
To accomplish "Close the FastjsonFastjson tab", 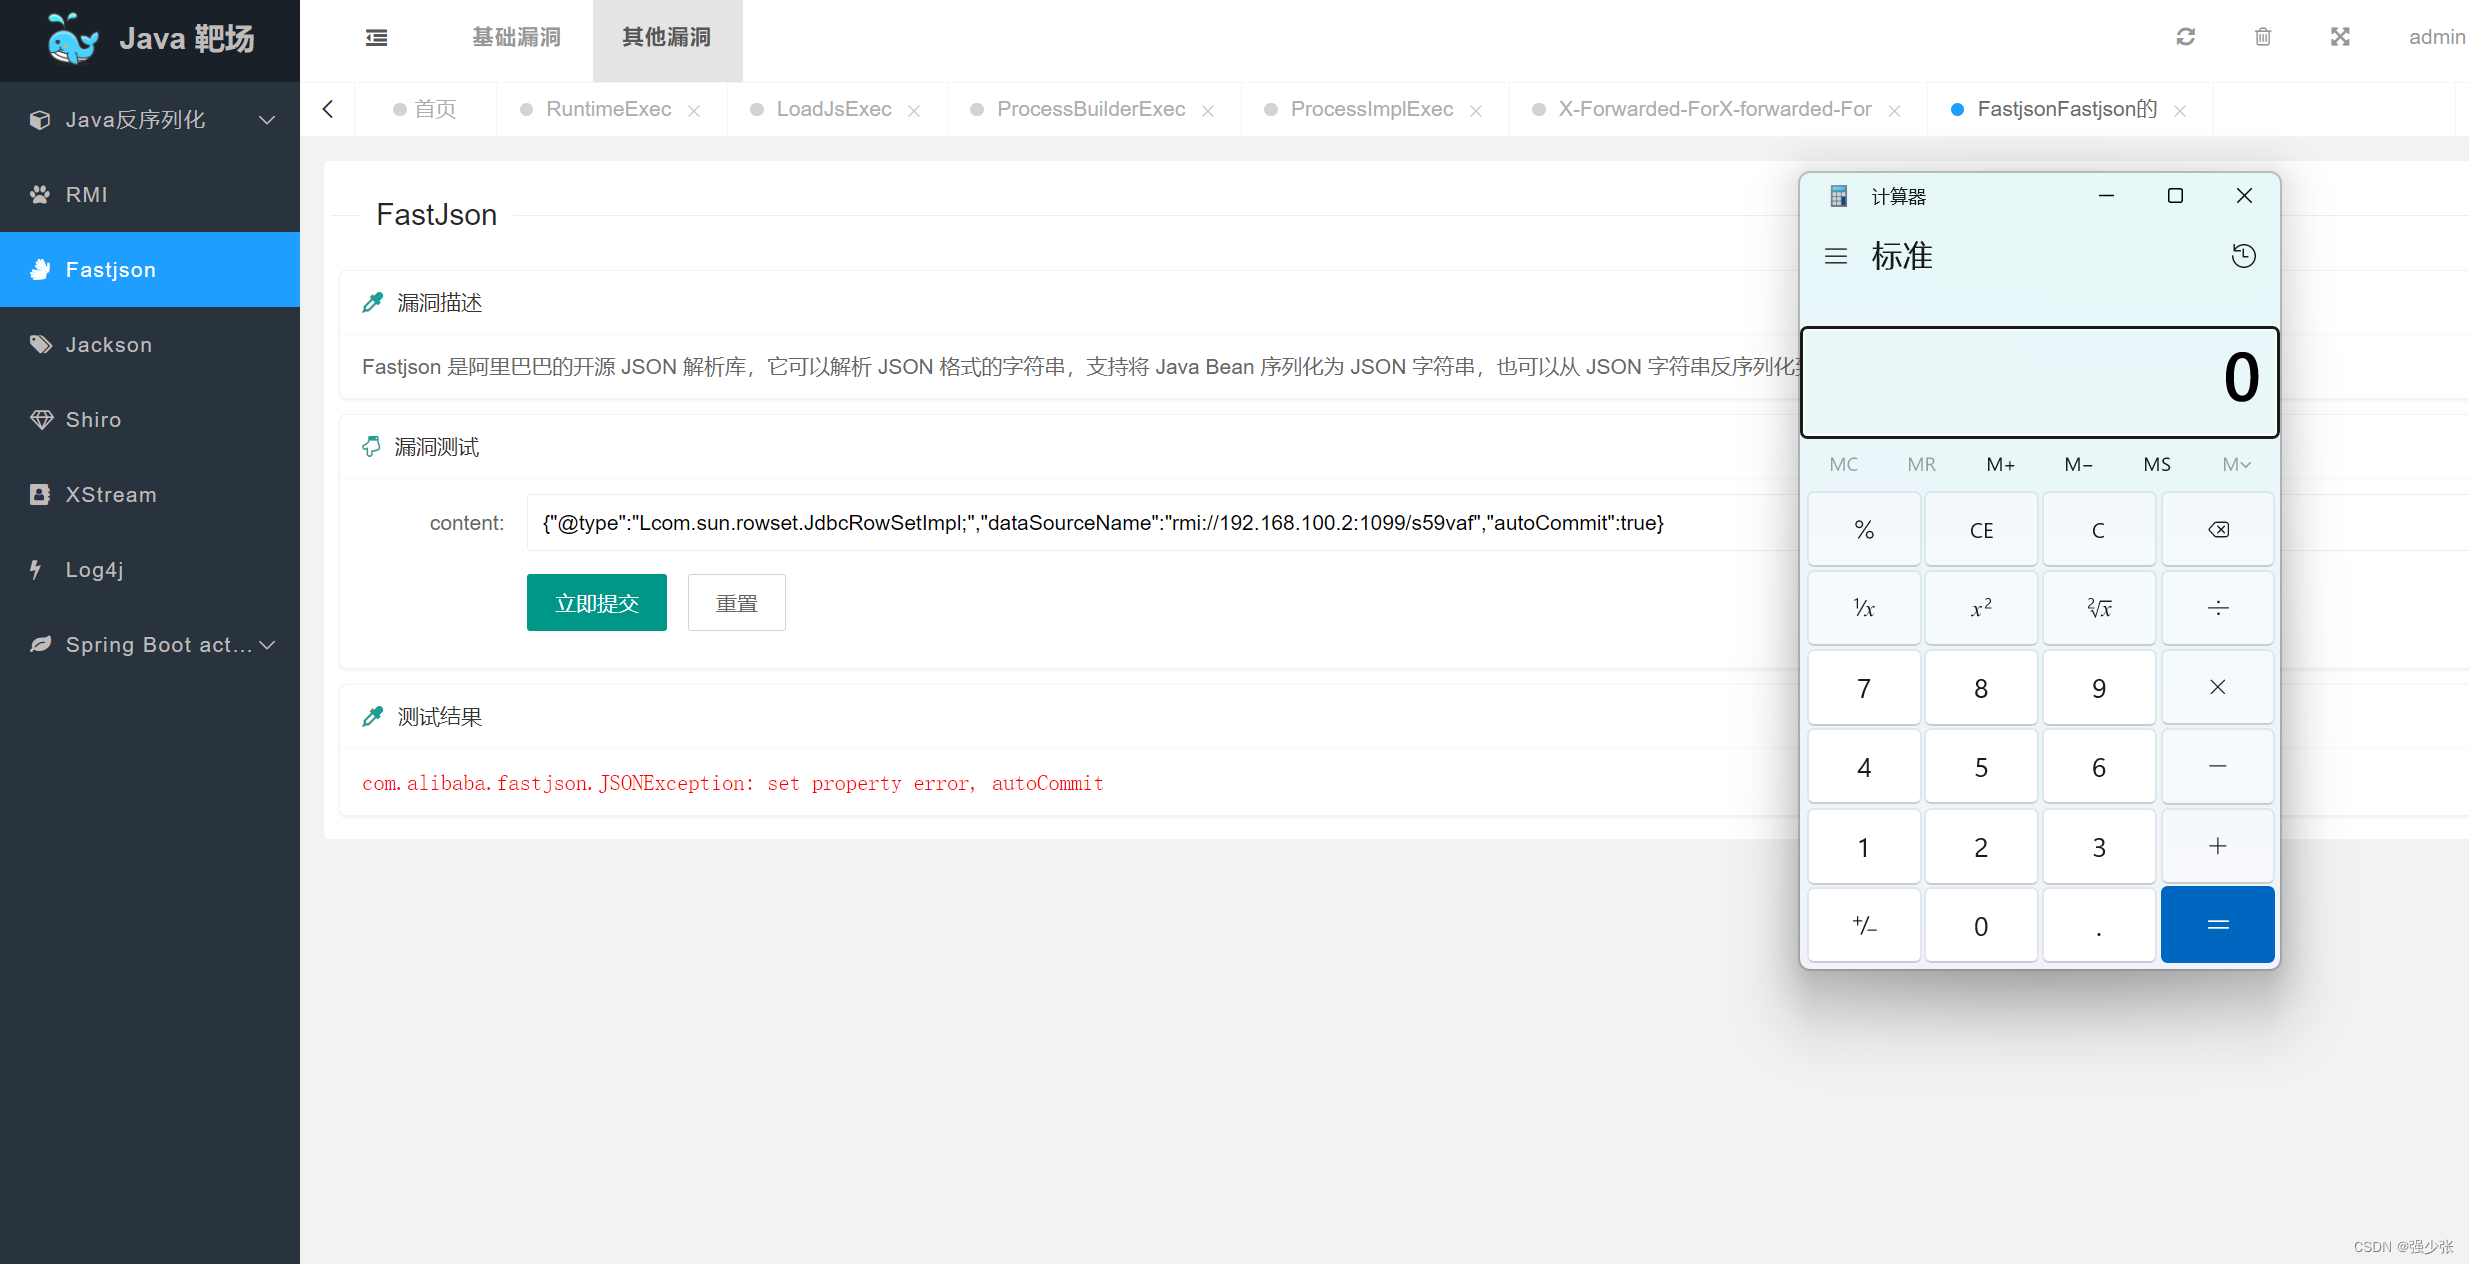I will click(2180, 110).
